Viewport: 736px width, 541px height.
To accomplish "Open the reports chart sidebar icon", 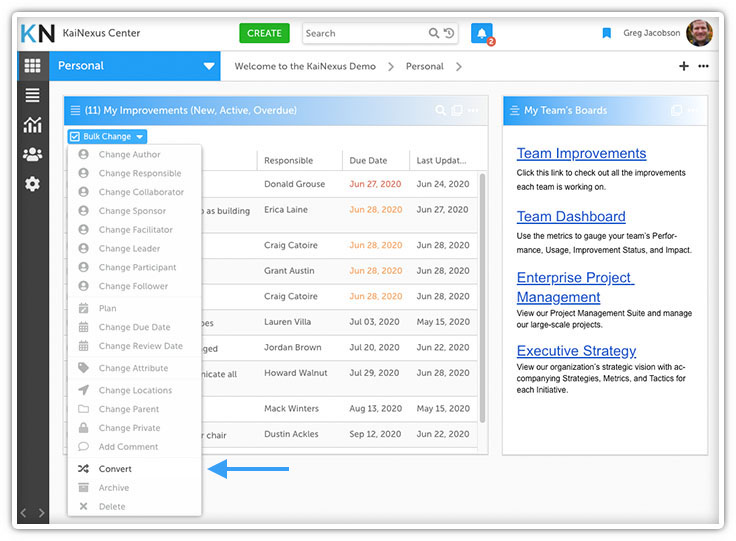I will 32,125.
